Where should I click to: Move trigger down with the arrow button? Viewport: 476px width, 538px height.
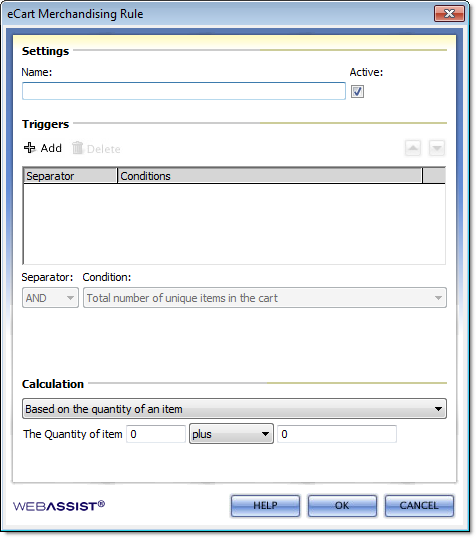pos(437,148)
